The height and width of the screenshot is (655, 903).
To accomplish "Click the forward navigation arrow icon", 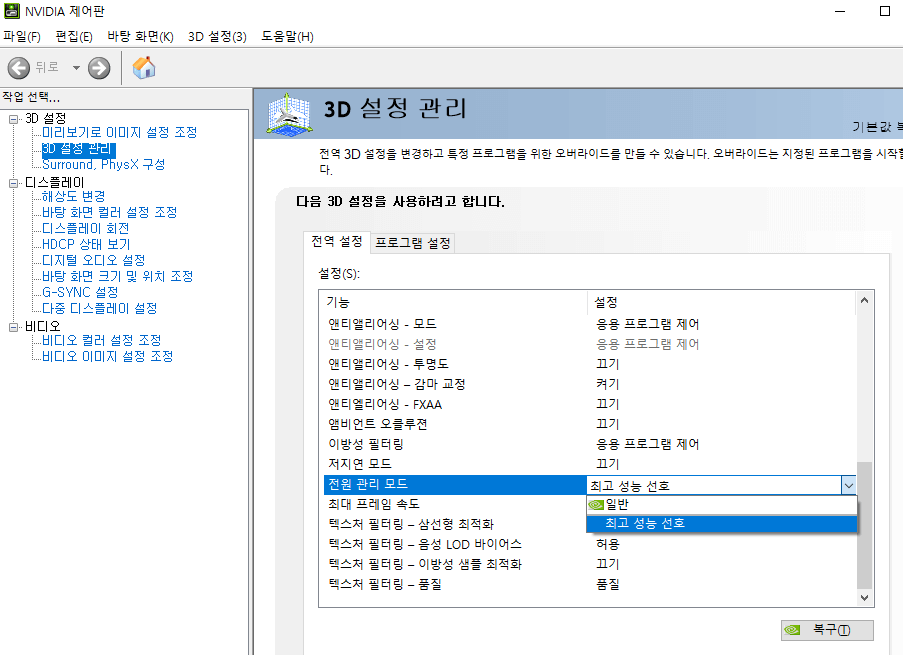I will [97, 68].
